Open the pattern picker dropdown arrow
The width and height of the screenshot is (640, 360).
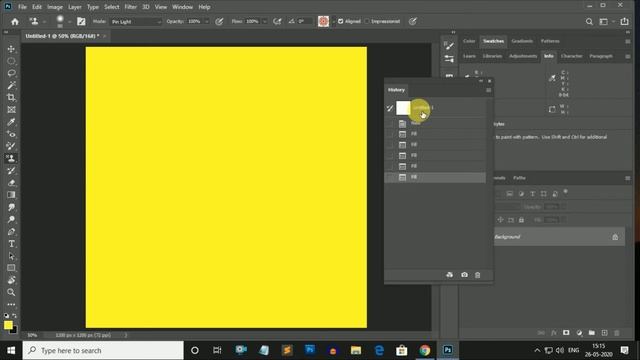tap(333, 22)
